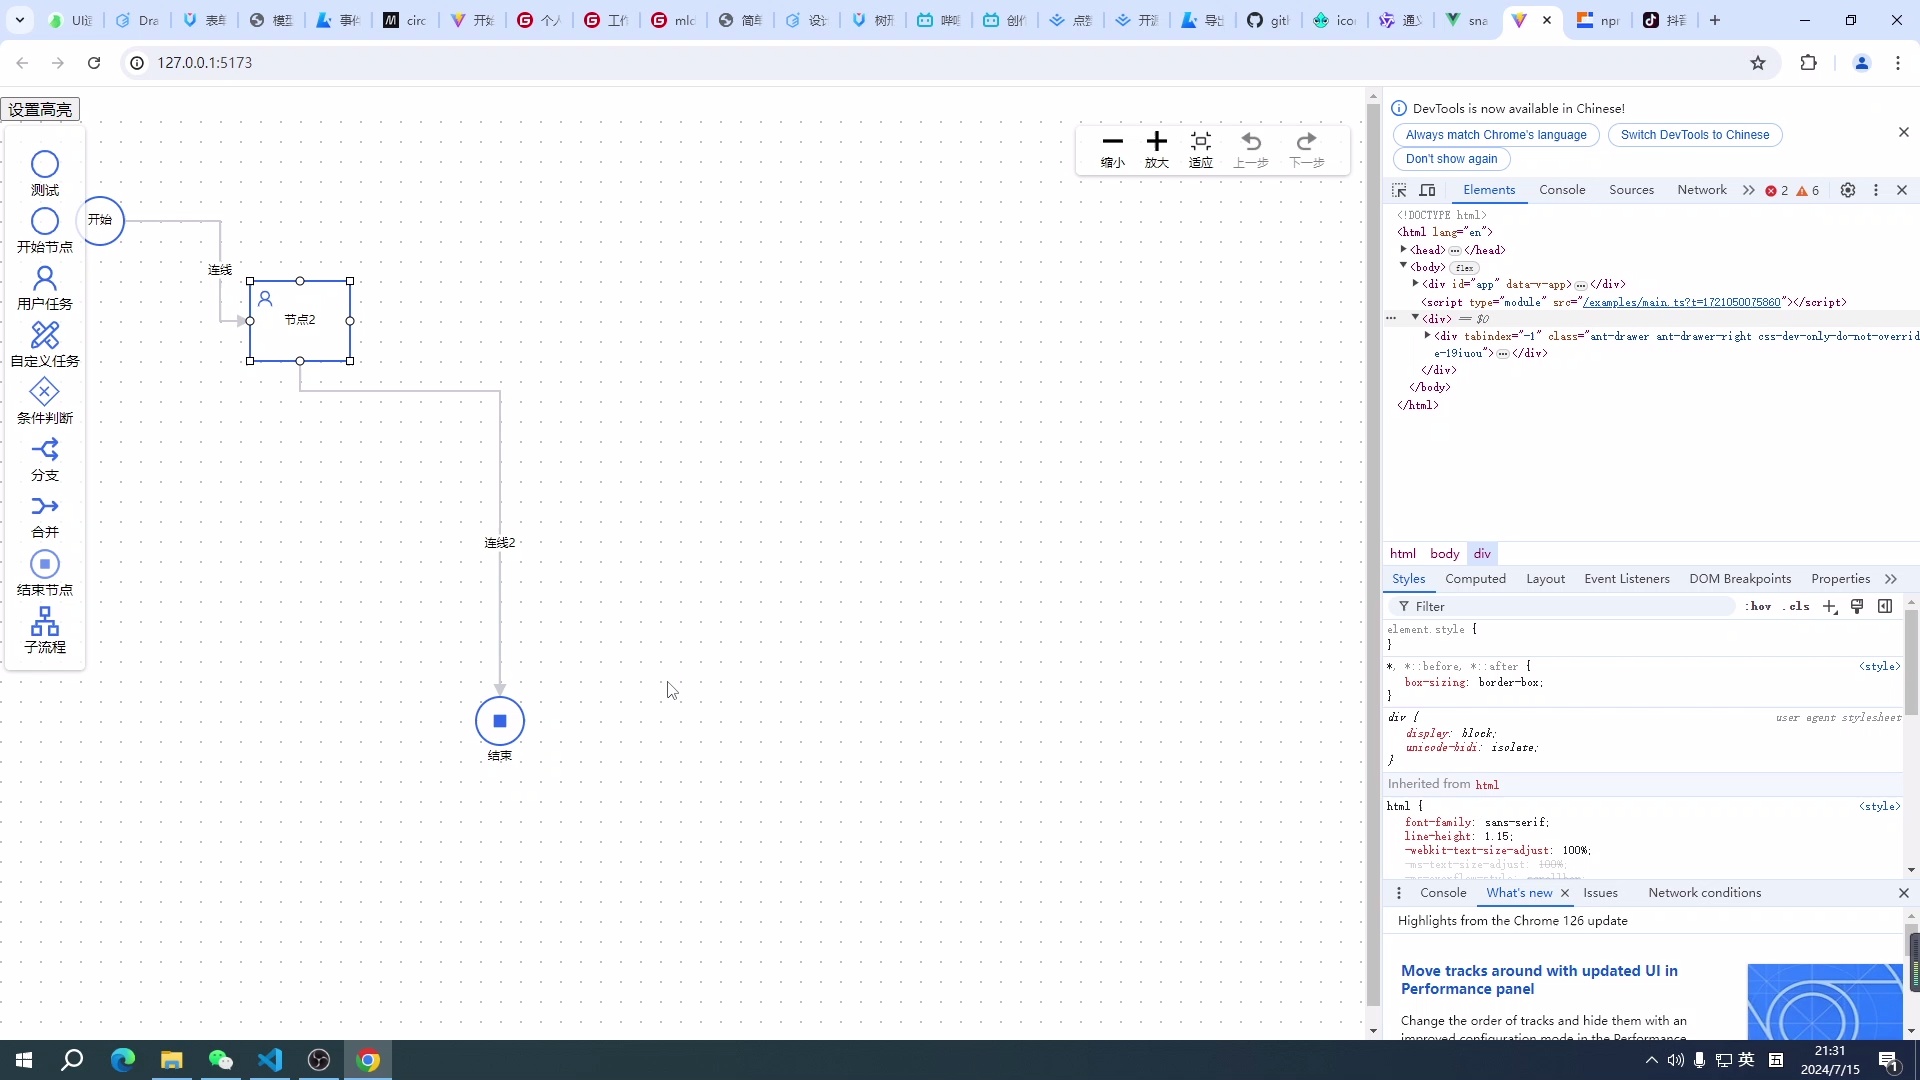The height and width of the screenshot is (1080, 1920).
Task: Toggle the .cls class editor
Action: pos(1797,606)
